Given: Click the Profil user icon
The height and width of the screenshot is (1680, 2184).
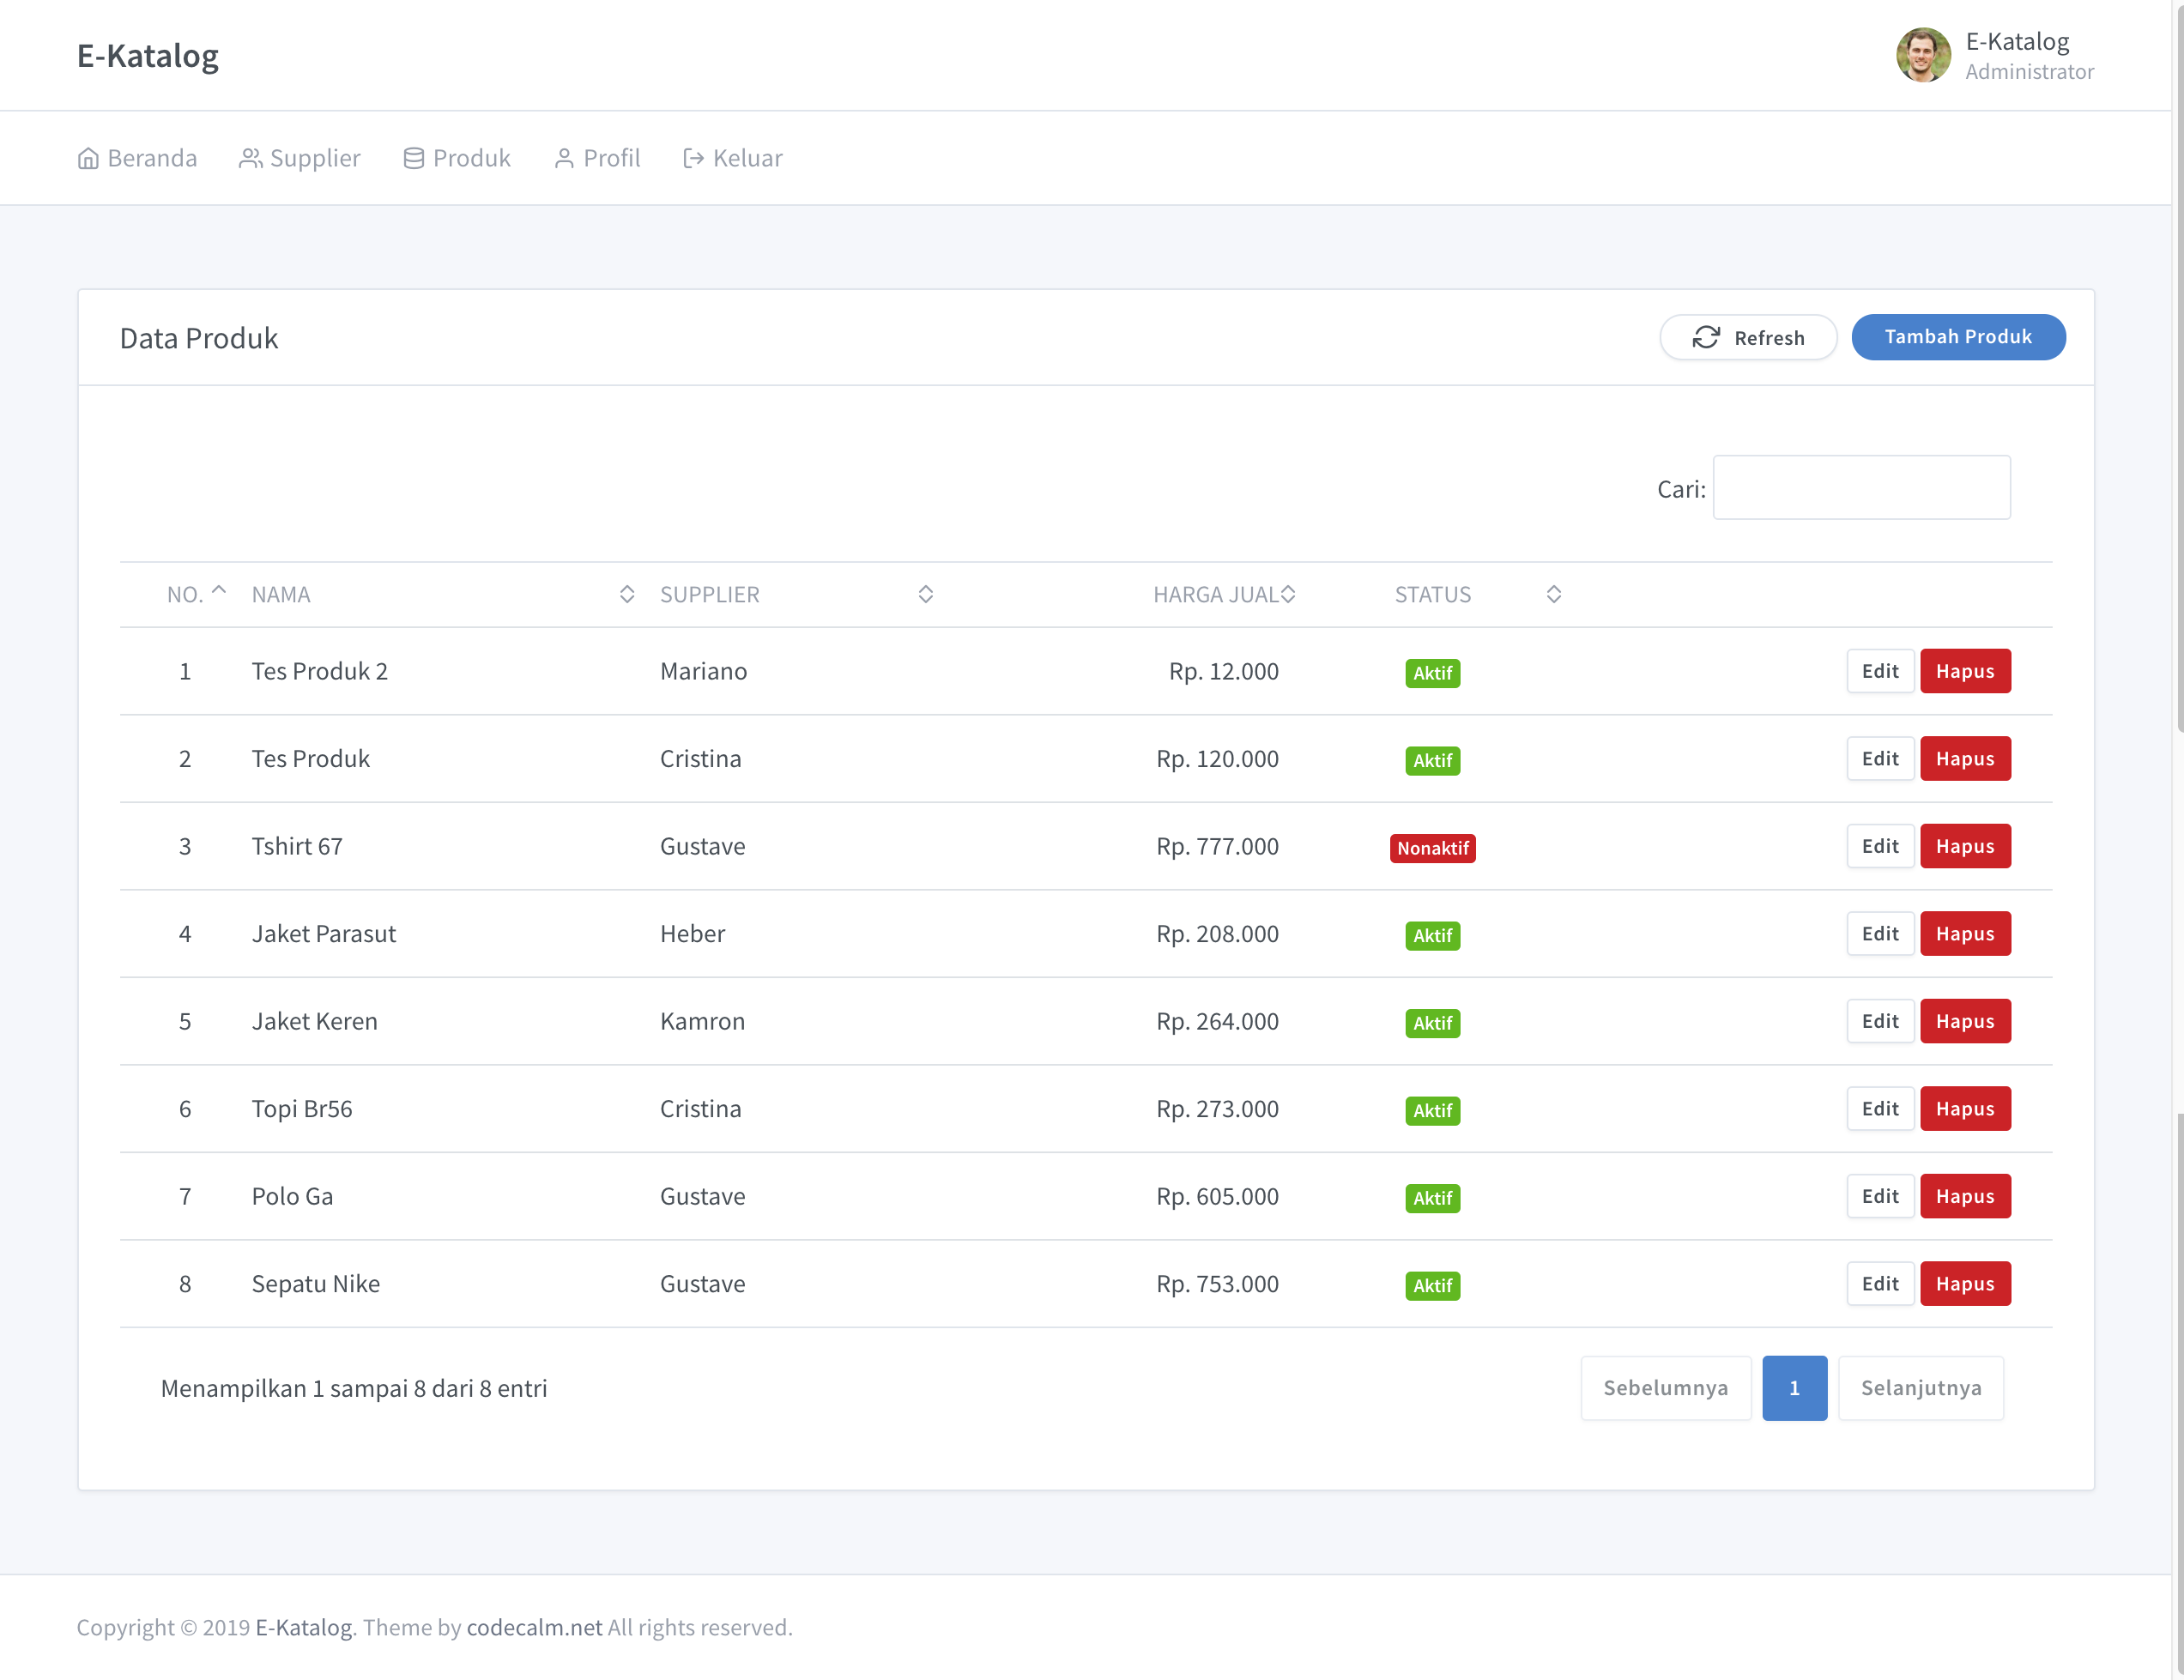Looking at the screenshot, I should (564, 158).
